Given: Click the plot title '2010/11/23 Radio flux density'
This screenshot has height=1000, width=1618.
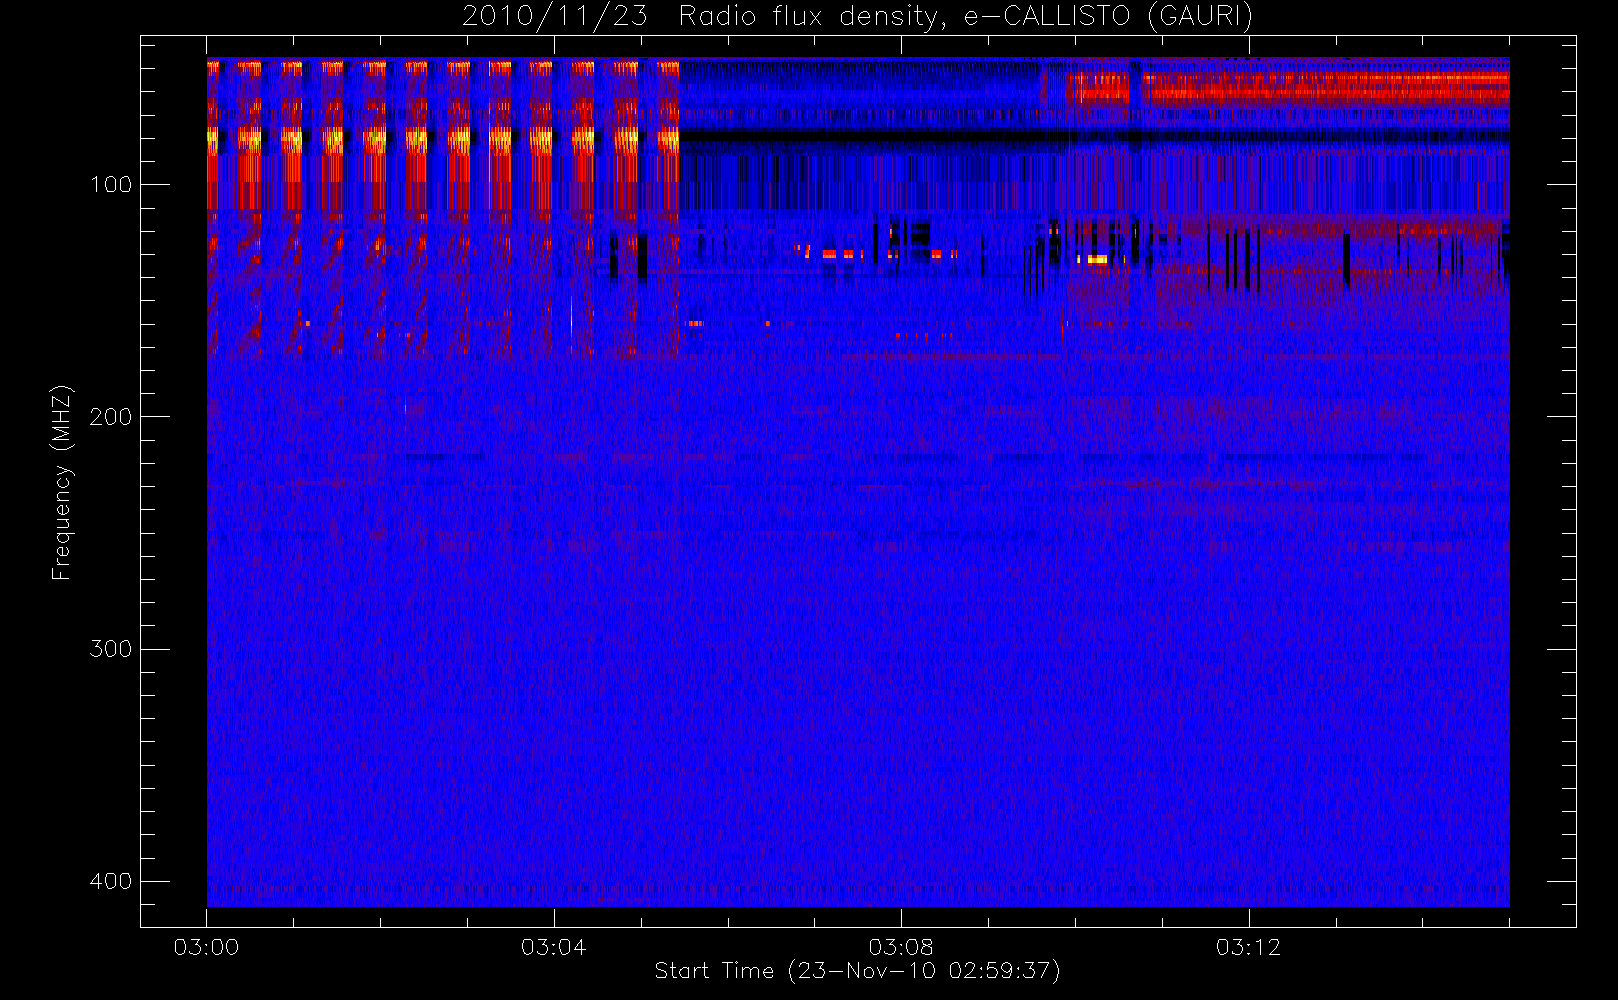Looking at the screenshot, I should click(x=857, y=17).
